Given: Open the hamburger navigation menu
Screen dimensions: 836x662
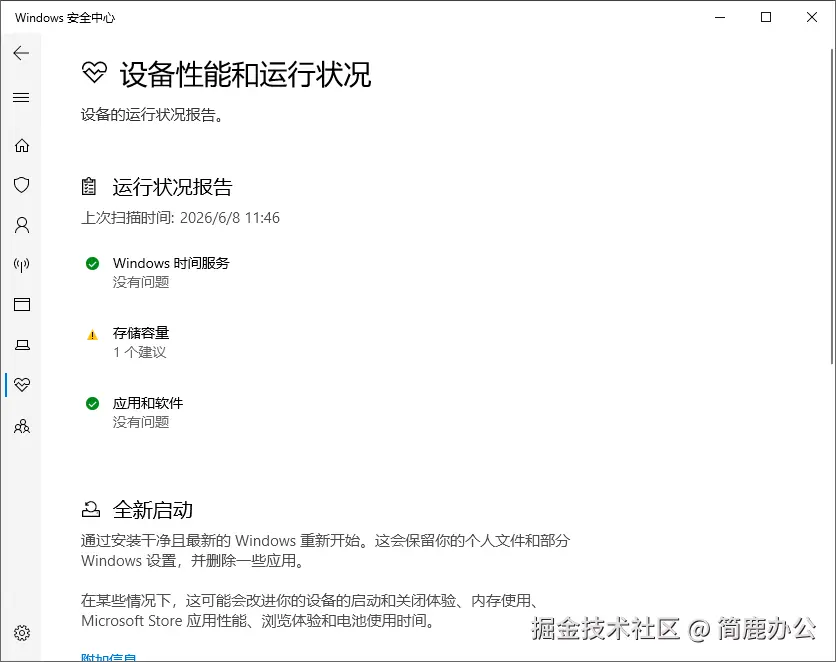Looking at the screenshot, I should (21, 98).
